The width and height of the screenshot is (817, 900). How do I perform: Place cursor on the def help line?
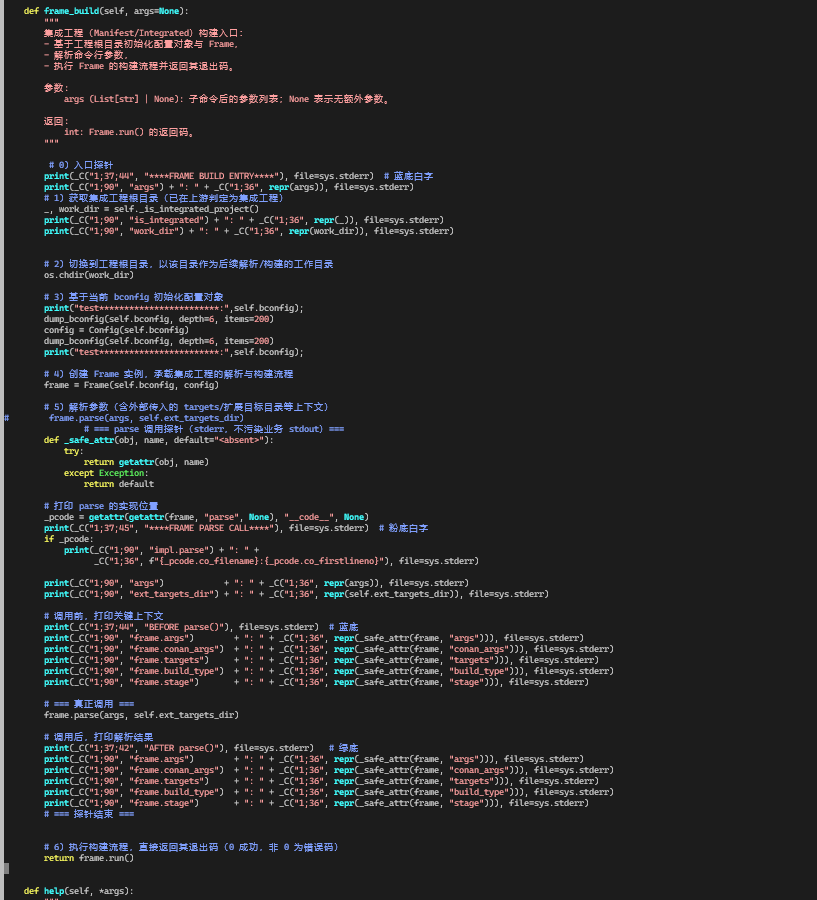coord(78,890)
